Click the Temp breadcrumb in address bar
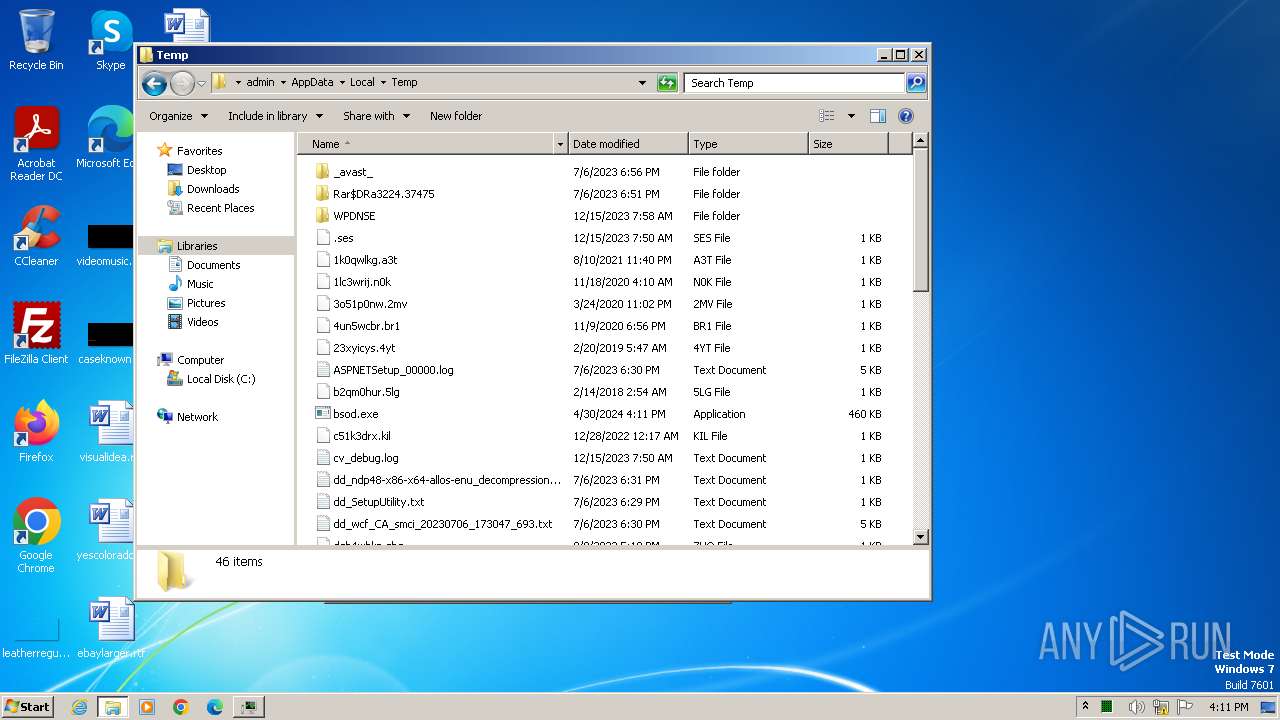1280x720 pixels. point(404,83)
